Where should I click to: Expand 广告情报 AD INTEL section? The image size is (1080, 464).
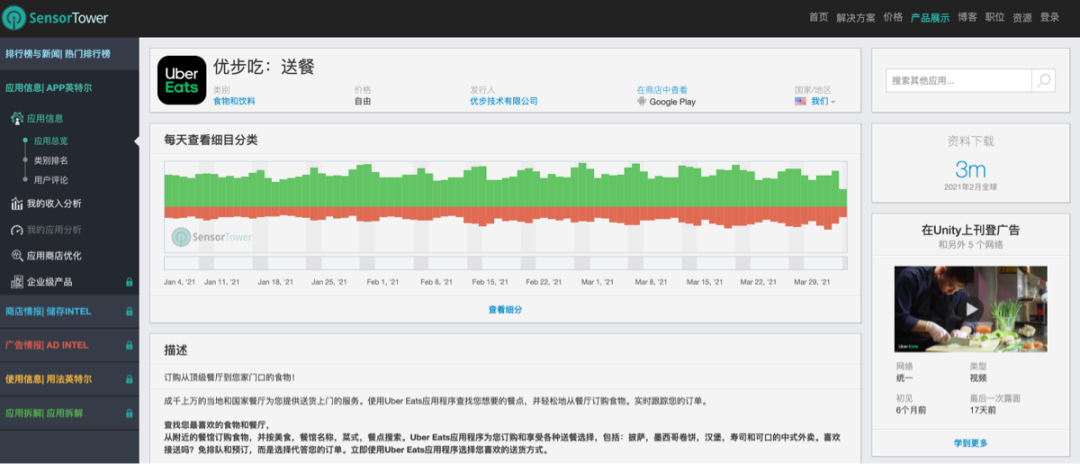coord(69,345)
